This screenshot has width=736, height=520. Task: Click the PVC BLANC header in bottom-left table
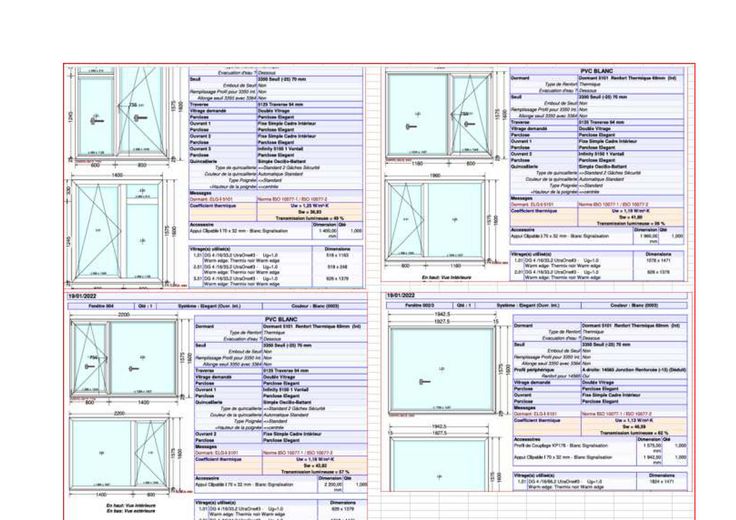pyautogui.click(x=282, y=320)
